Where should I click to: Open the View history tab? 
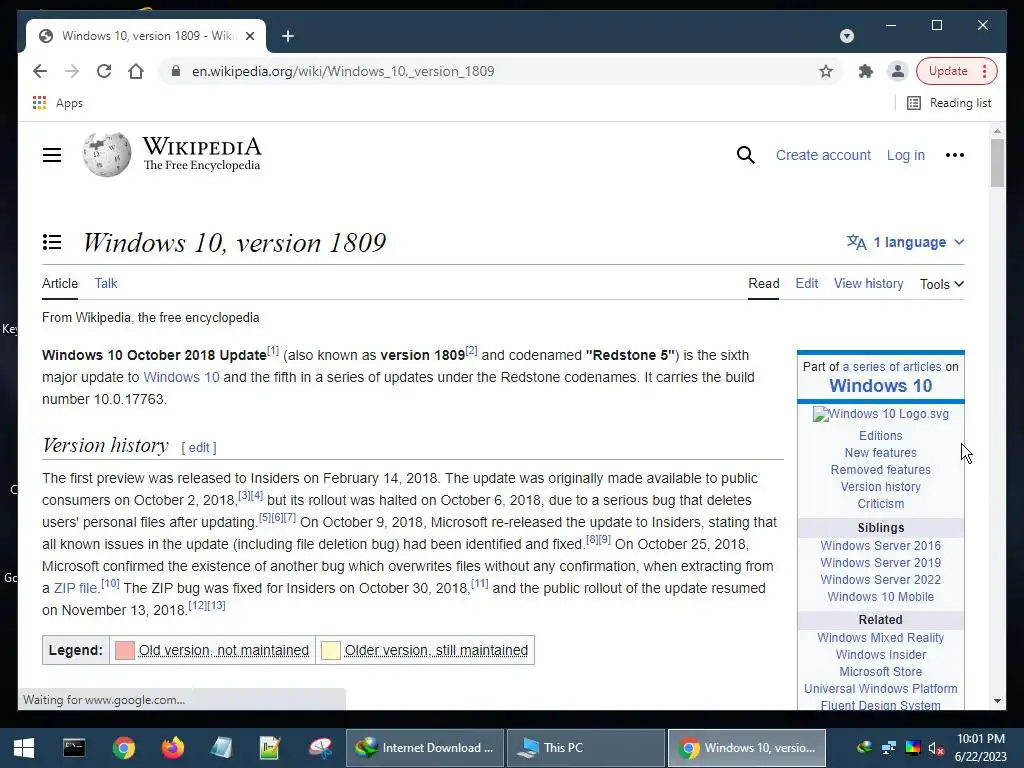coord(869,283)
